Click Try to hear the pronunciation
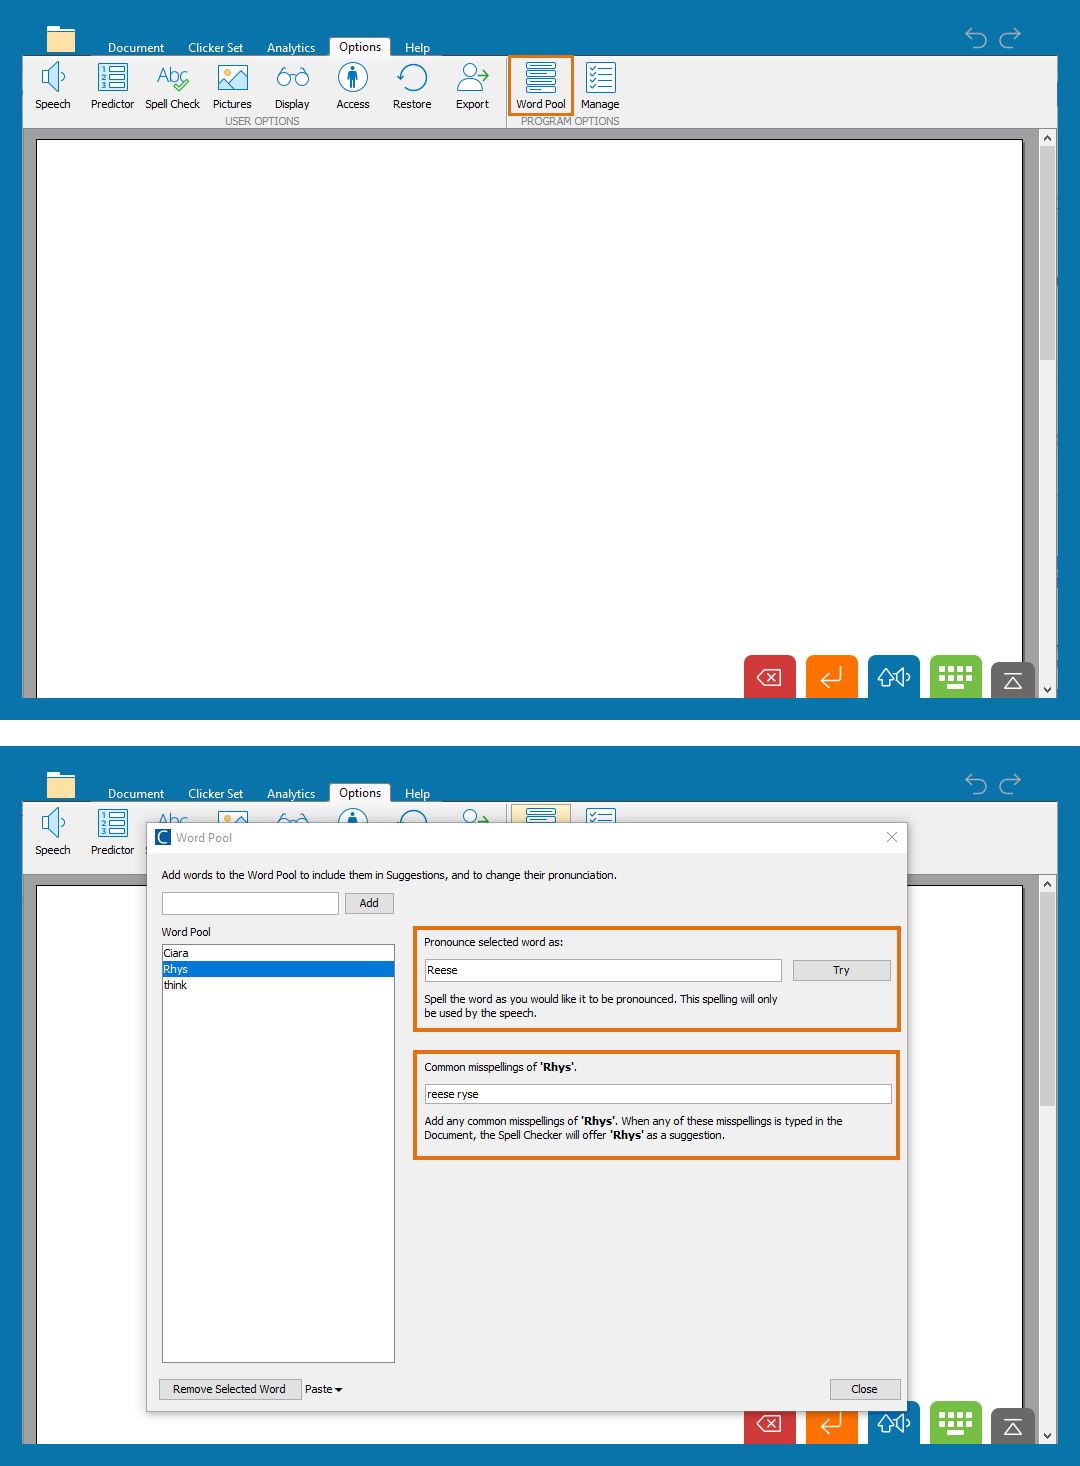The width and height of the screenshot is (1080, 1466). point(841,970)
